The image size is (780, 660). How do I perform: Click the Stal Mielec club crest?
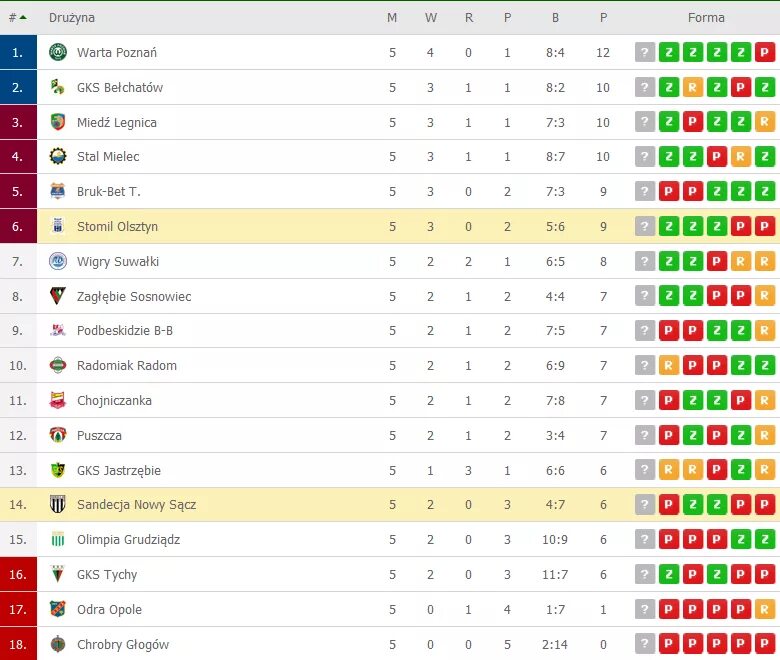[58, 157]
